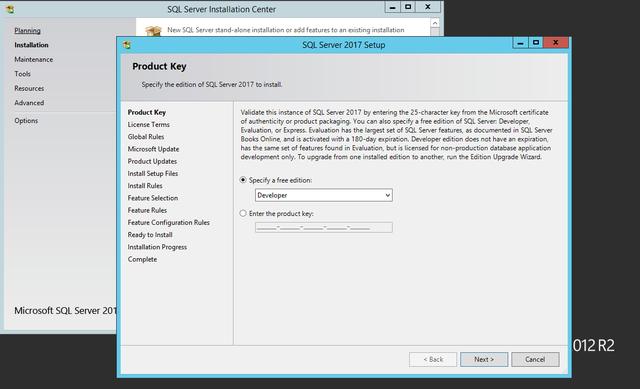Minimize the SQL Server 2017 Setup window
The image size is (640, 389).
point(520,43)
